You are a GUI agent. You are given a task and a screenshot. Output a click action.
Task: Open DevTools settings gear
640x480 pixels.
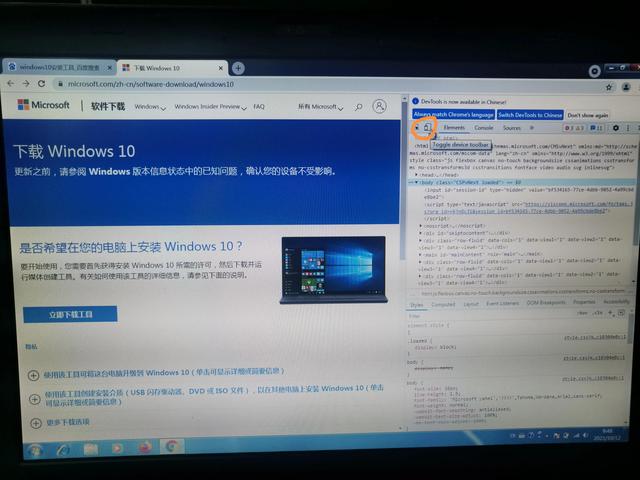click(616, 128)
